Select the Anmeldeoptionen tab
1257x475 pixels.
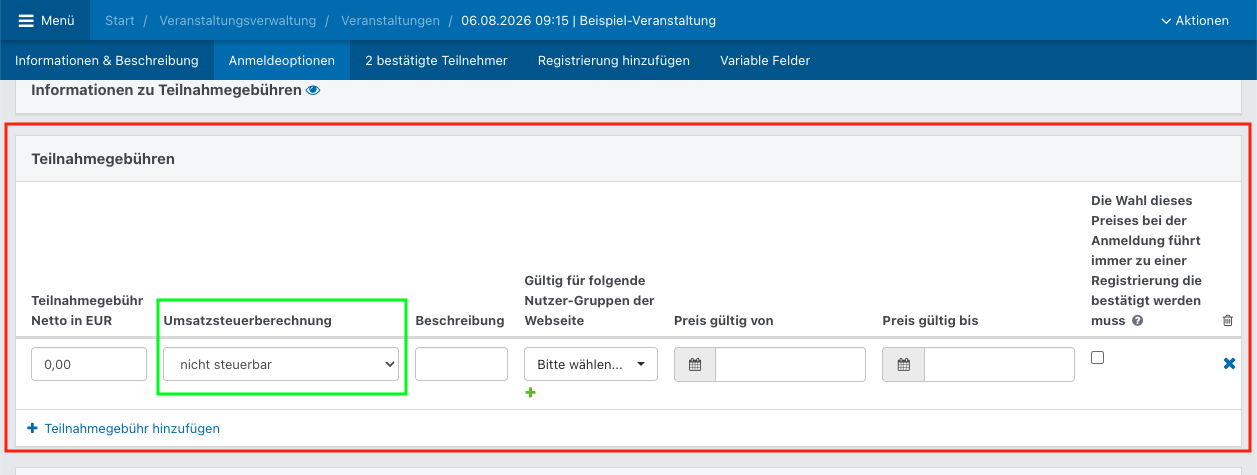point(282,60)
